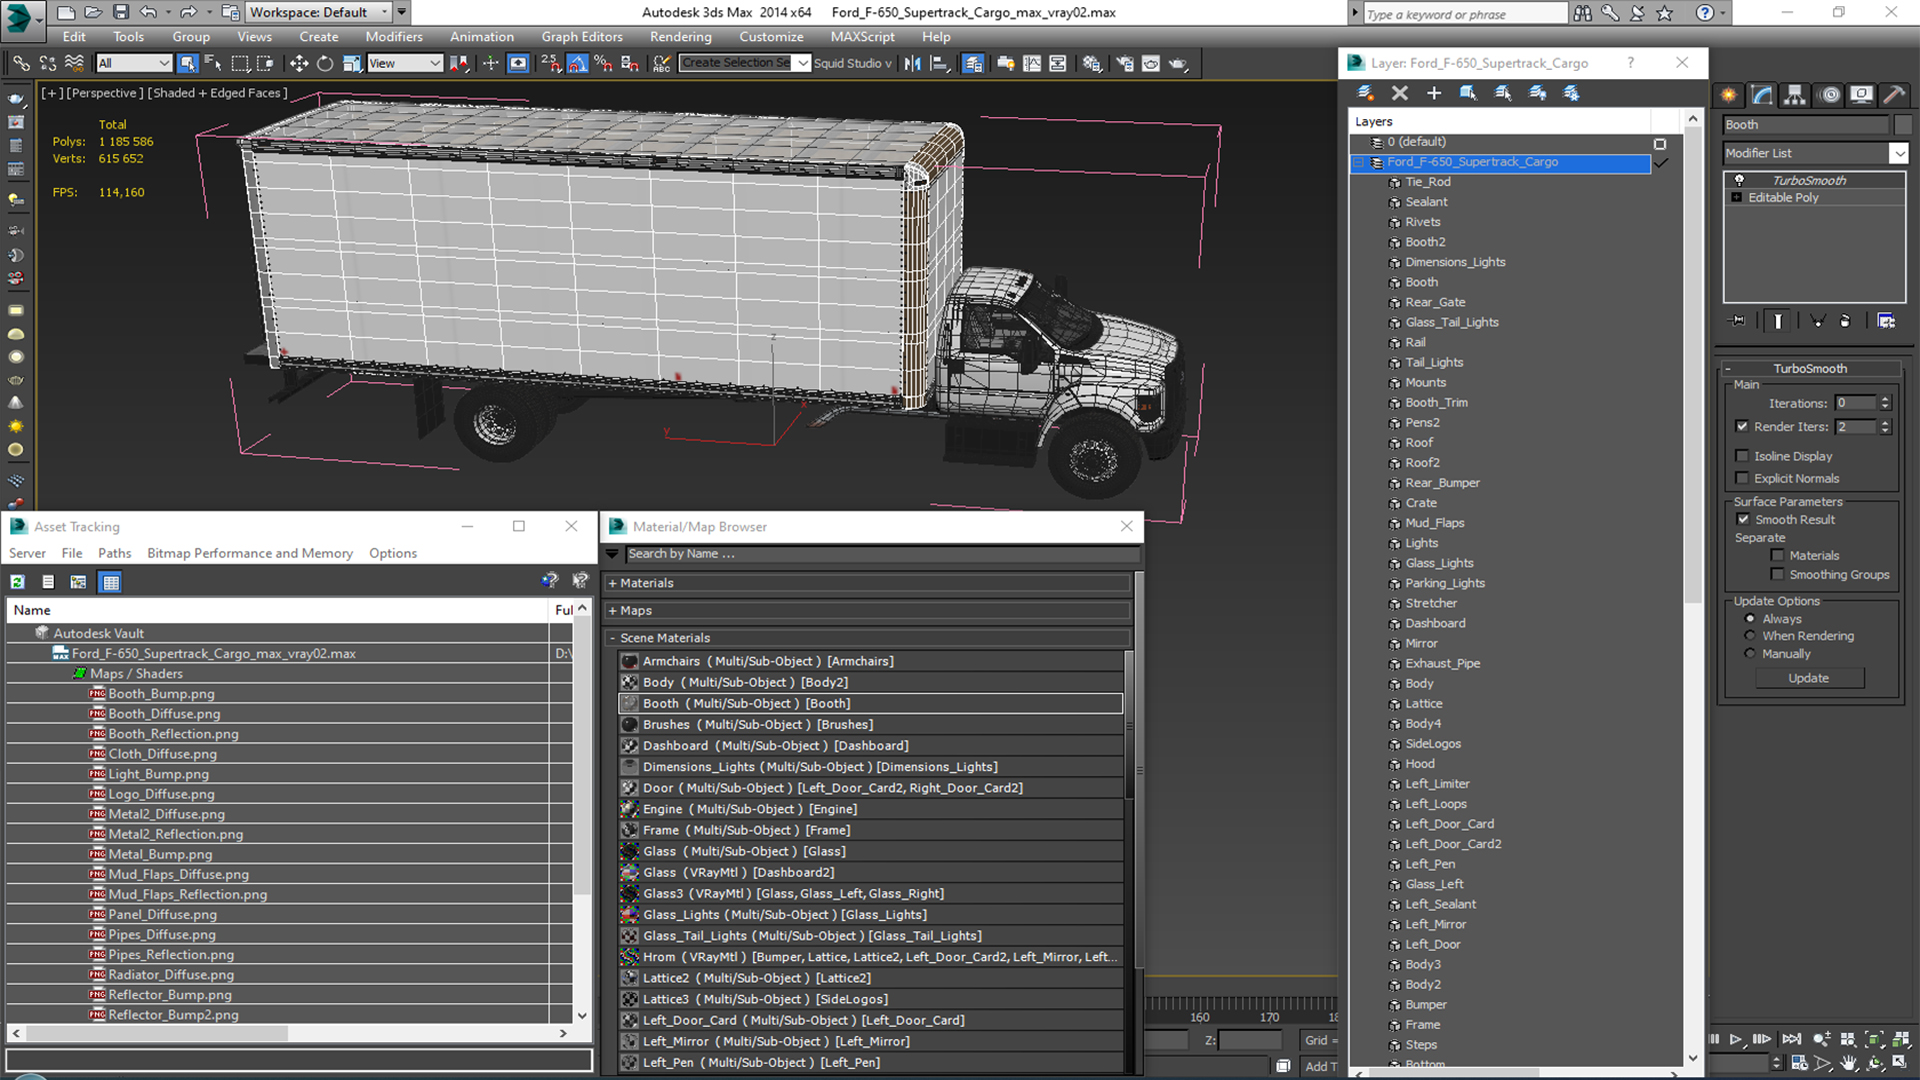1920x1080 pixels.
Task: Open the Hierarchy command panel tab
Action: point(1795,95)
